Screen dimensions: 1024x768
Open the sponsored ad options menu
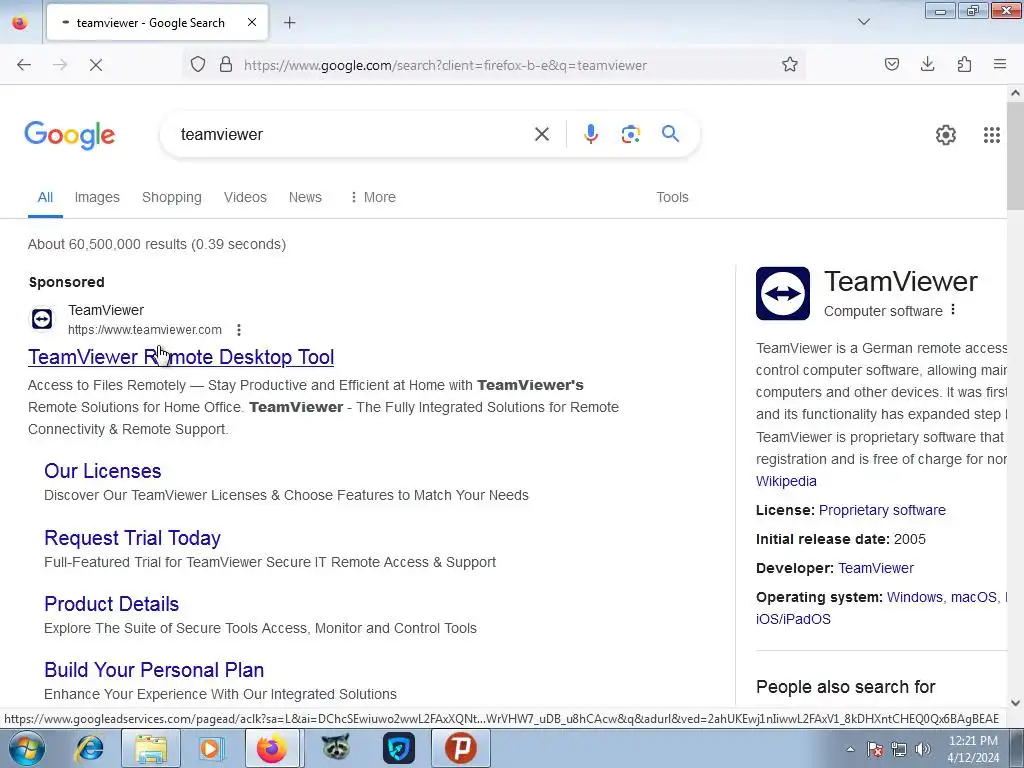[239, 330]
